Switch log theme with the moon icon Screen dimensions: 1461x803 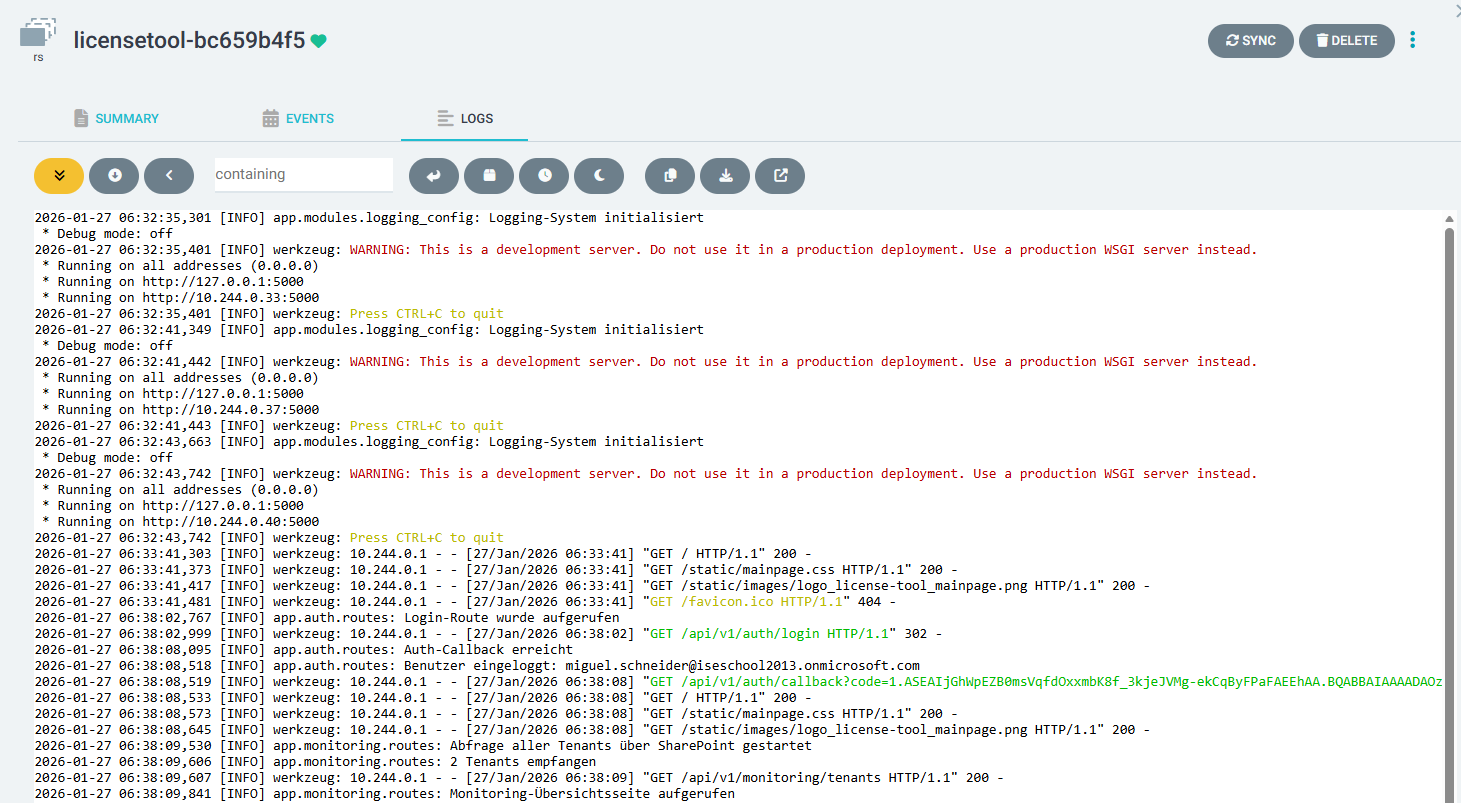[598, 176]
